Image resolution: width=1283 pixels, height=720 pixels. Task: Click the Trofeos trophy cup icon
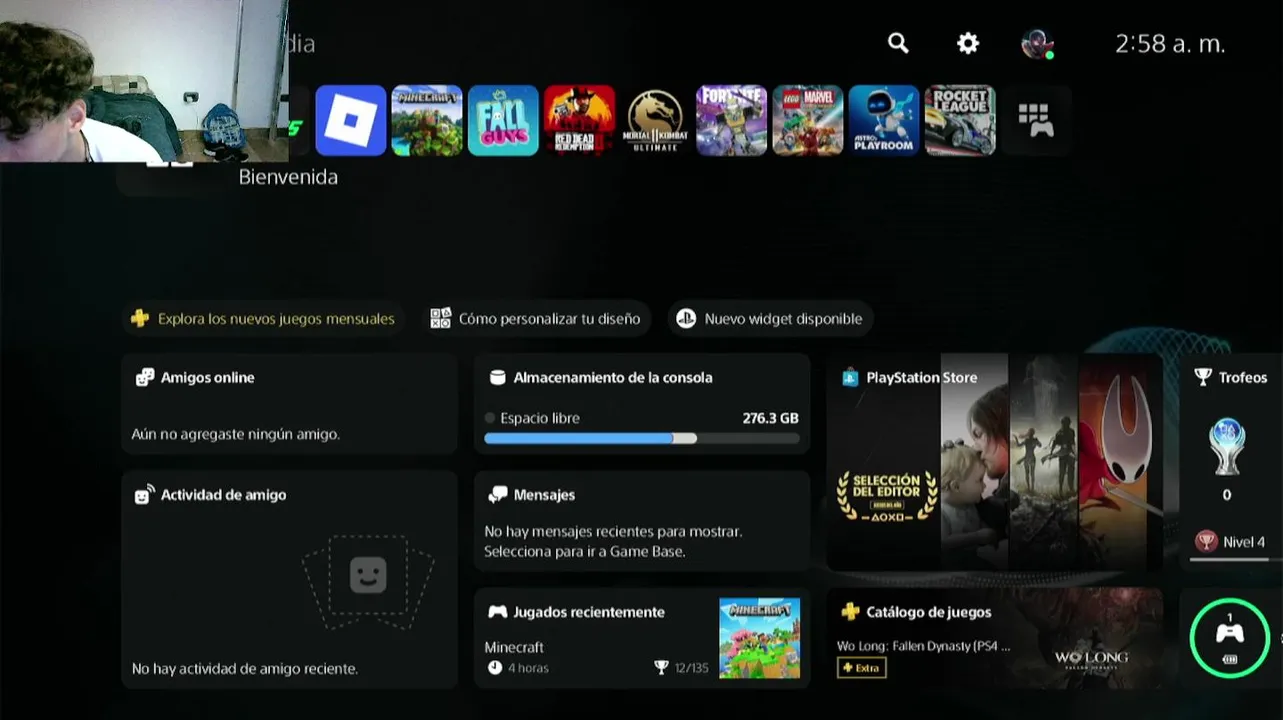click(x=1203, y=377)
